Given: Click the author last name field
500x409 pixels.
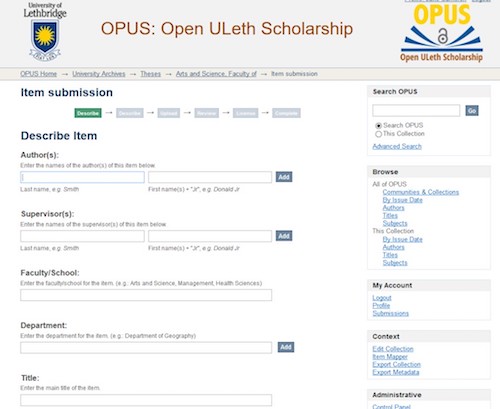Looking at the screenshot, I should pyautogui.click(x=82, y=177).
